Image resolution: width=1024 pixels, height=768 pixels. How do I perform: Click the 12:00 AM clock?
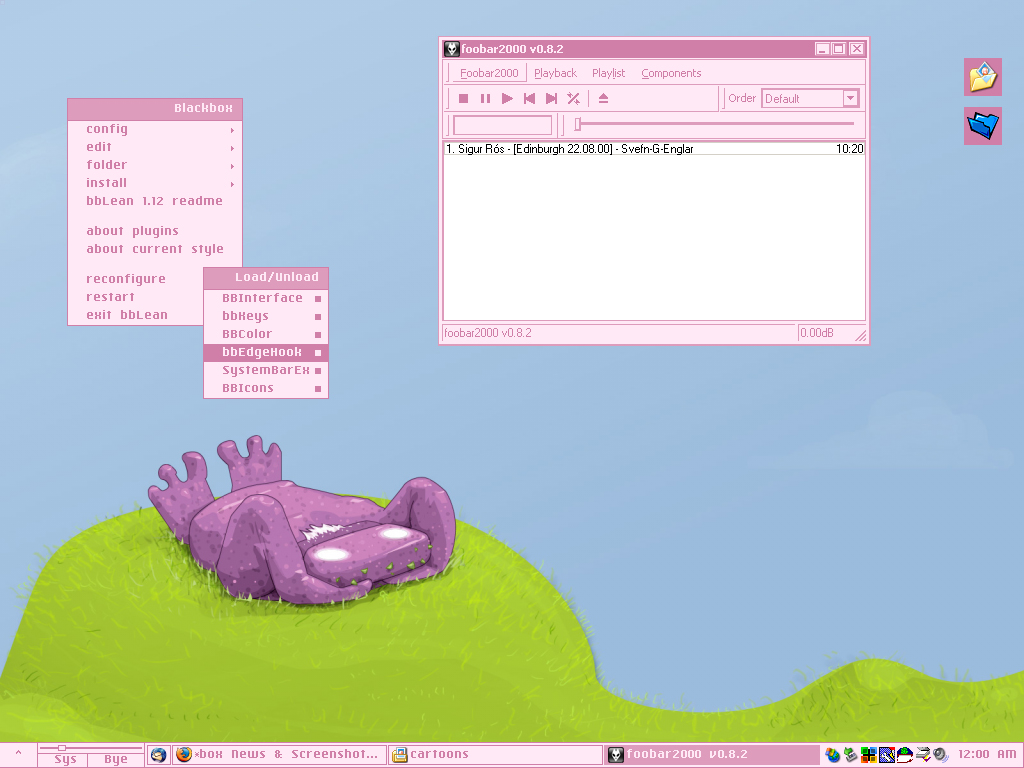[x=987, y=755]
